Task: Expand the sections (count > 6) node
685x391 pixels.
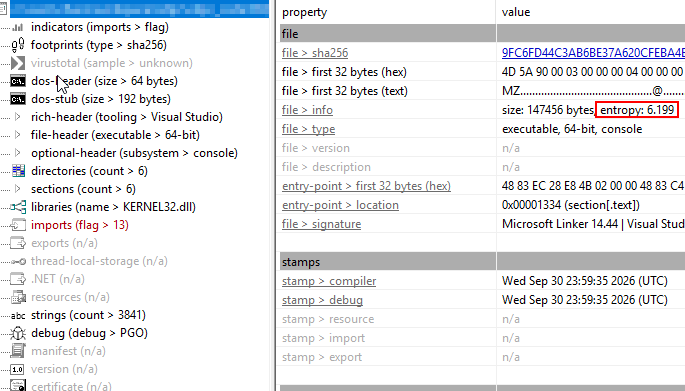Action: click(17, 189)
